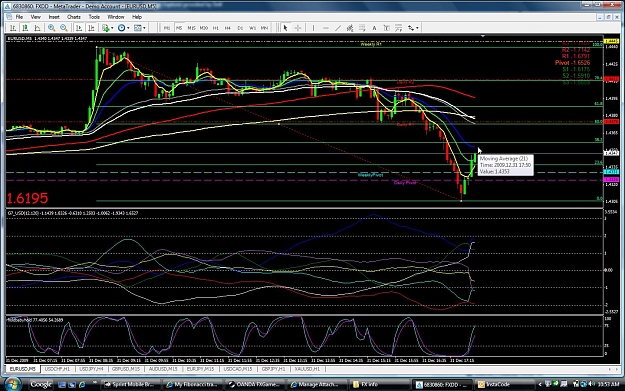
Task: Switch to the H4 timeframe
Action: [x=228, y=28]
